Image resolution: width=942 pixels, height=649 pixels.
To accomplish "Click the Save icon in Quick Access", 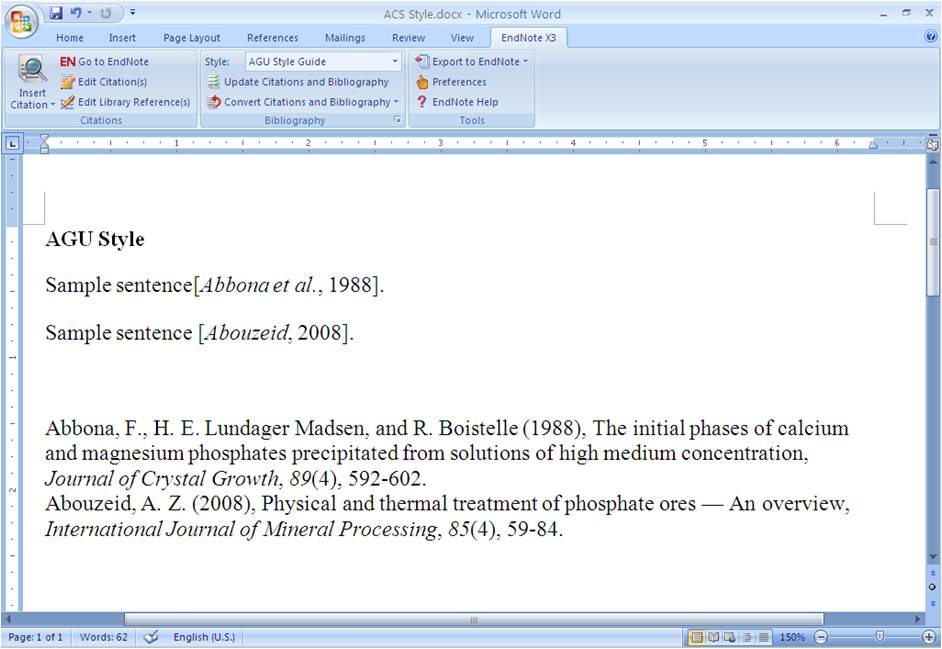I will click(56, 13).
